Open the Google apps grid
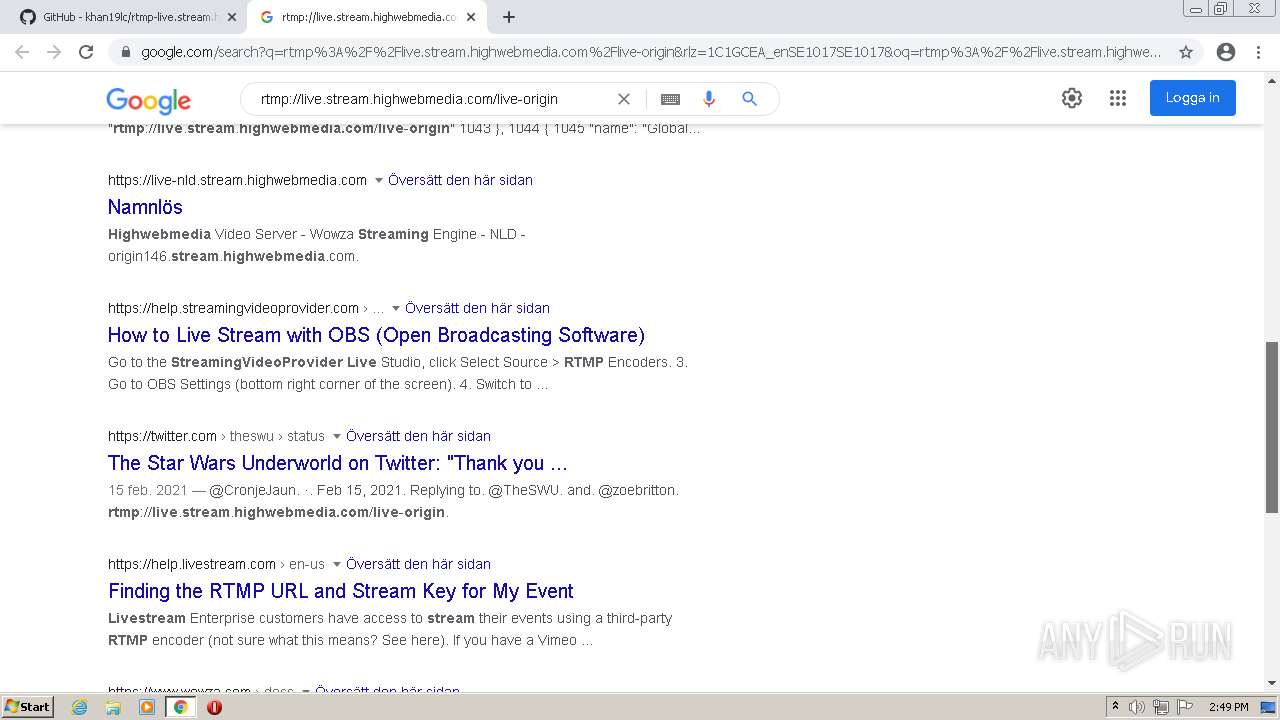1280x720 pixels. click(x=1118, y=98)
